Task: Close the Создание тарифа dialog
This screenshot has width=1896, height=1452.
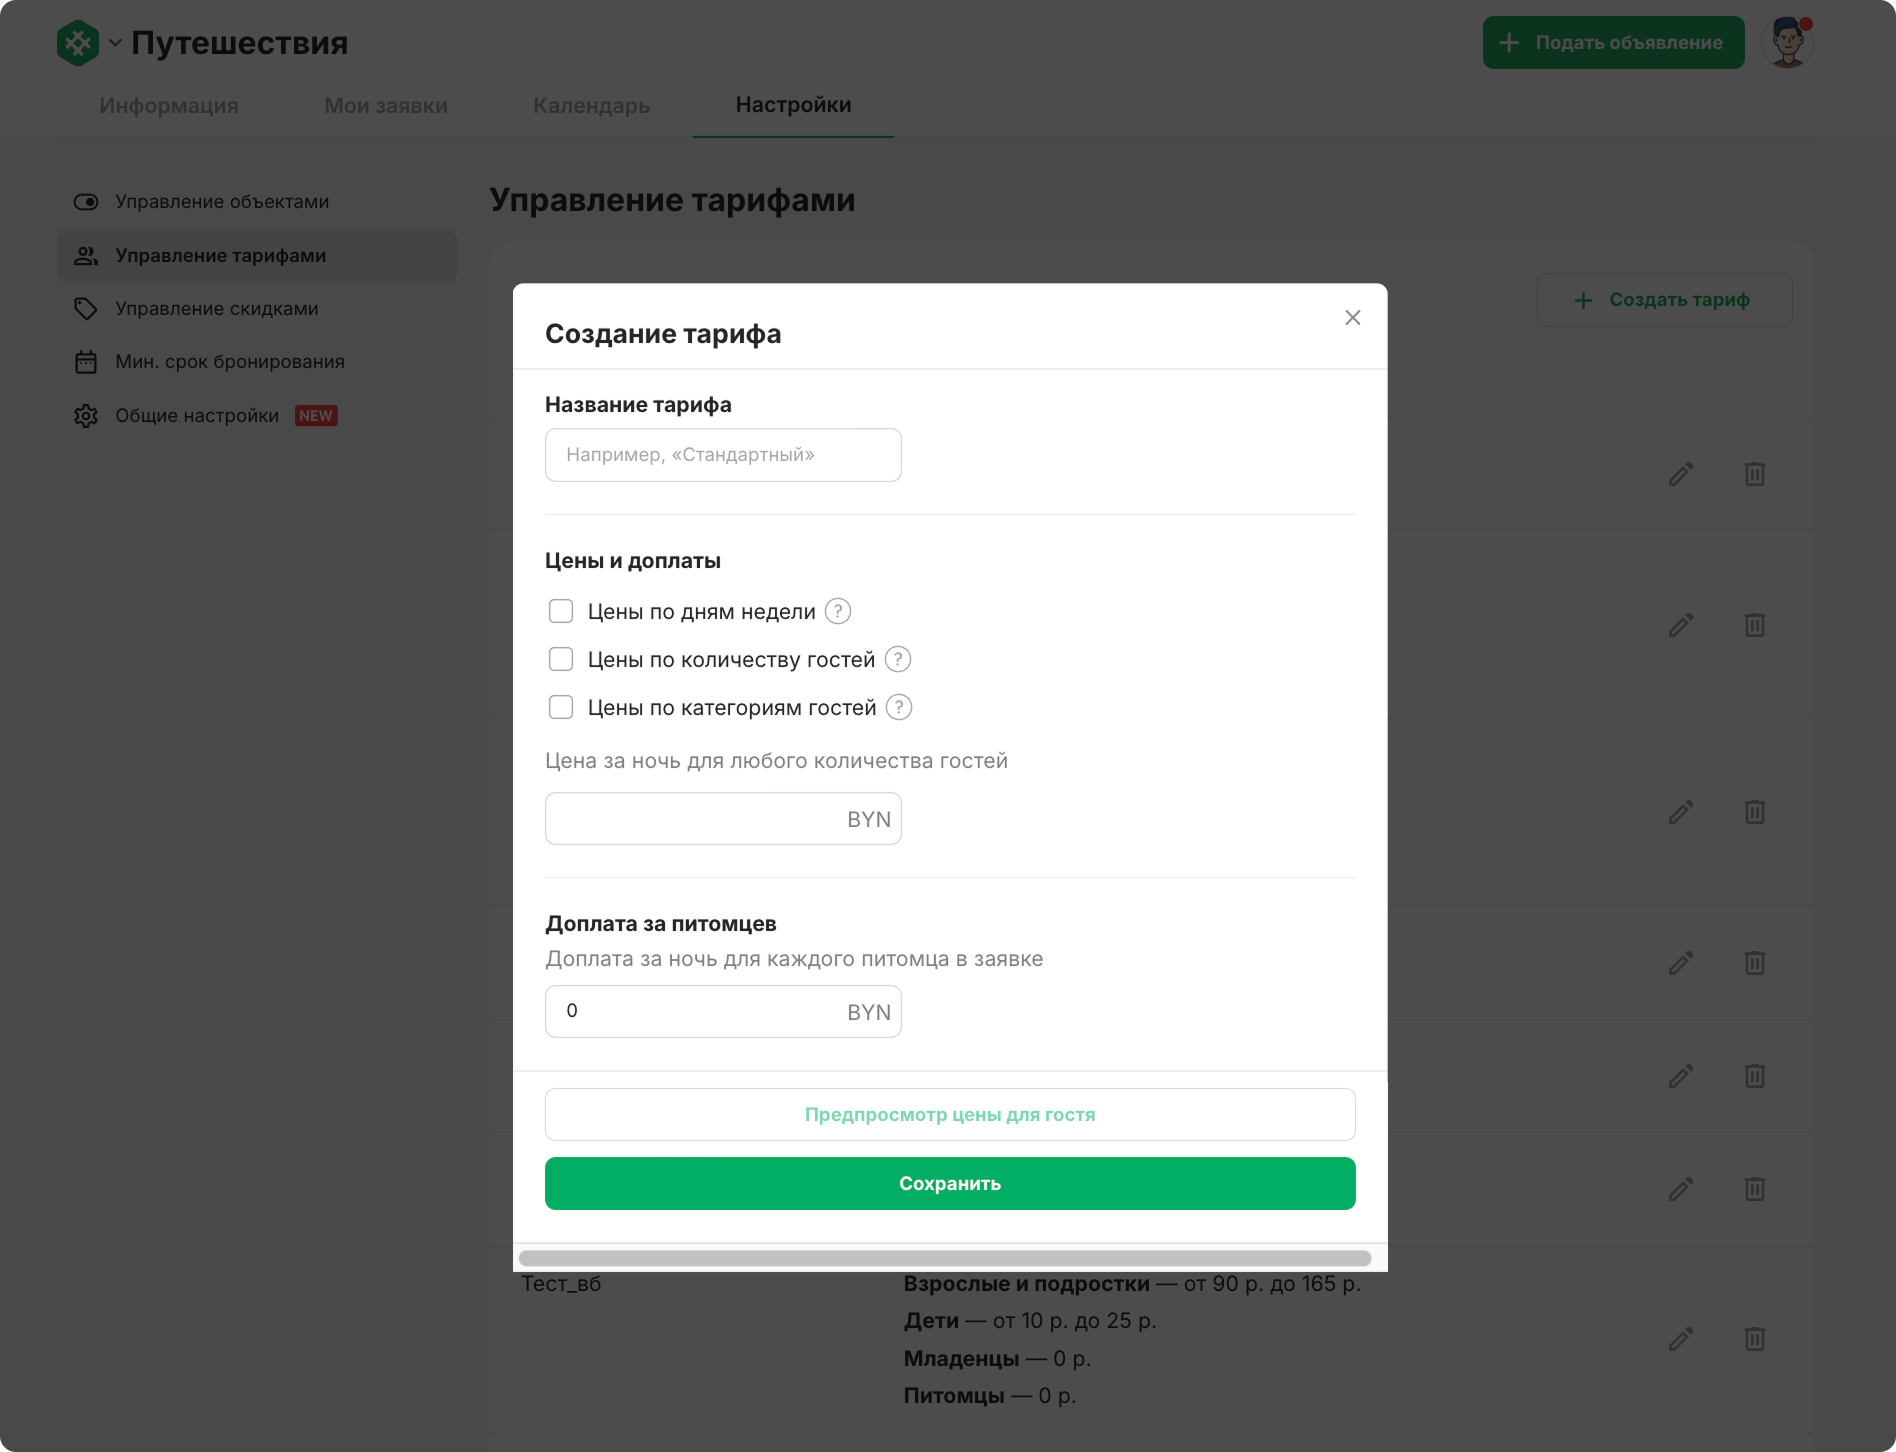Action: coord(1352,318)
